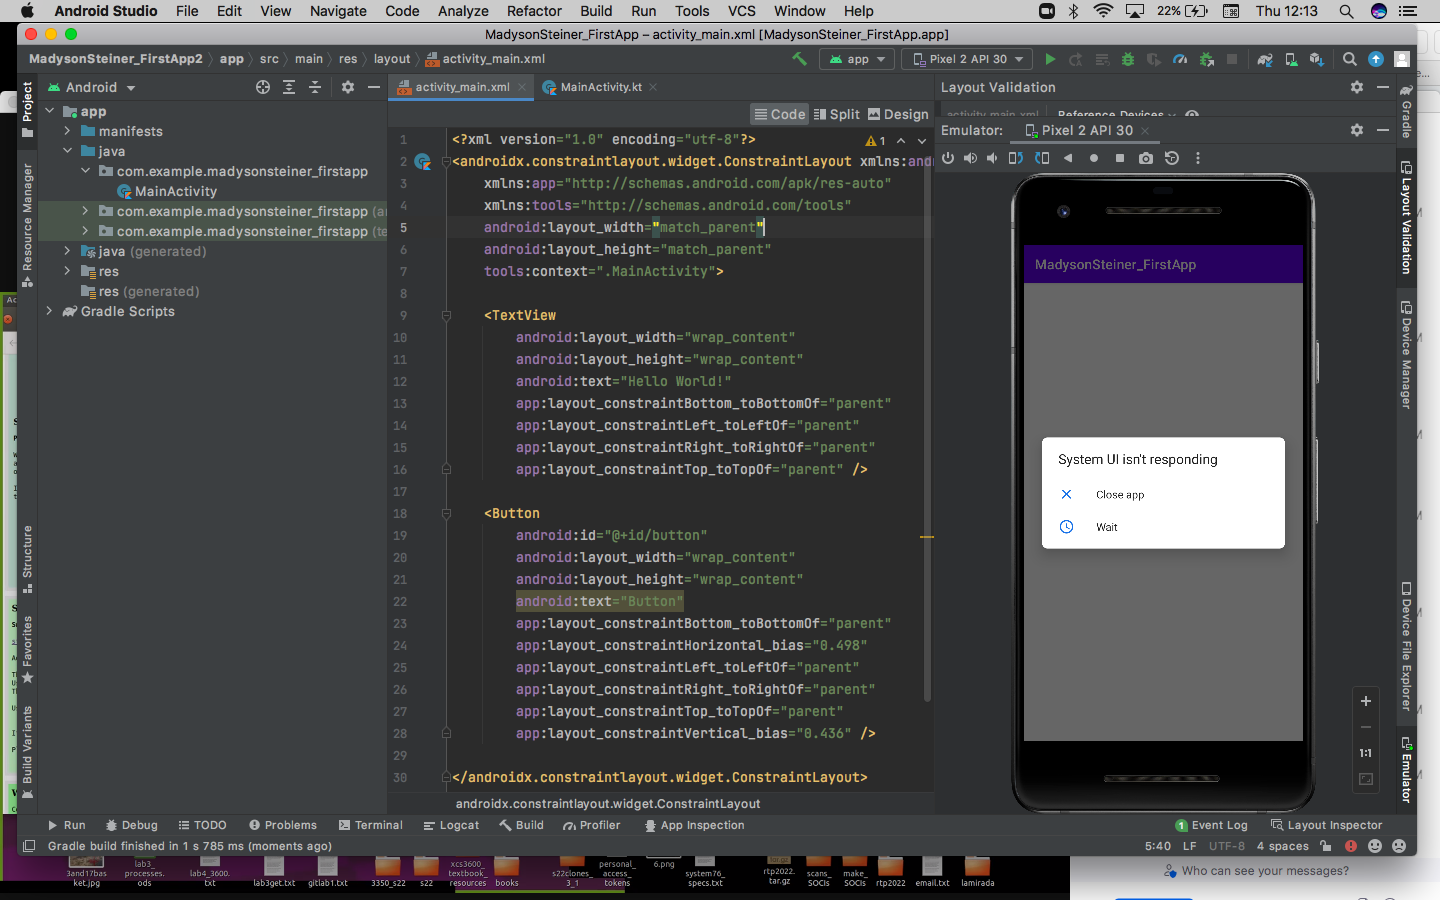Open the Build menu
This screenshot has width=1440, height=900.
point(596,11)
